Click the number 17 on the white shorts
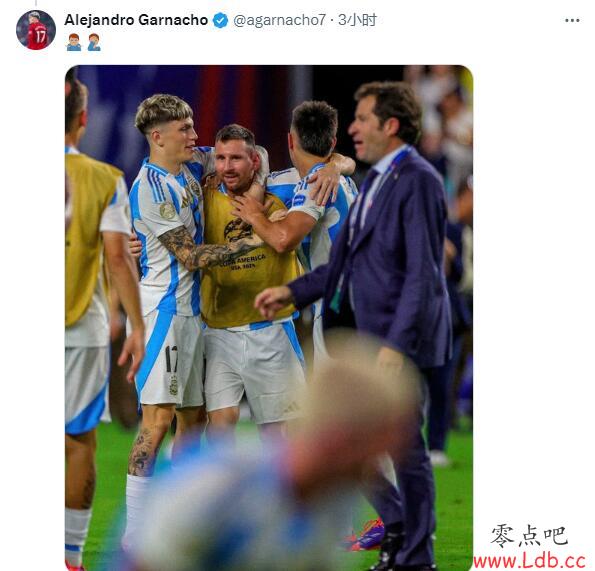Image resolution: width=595 pixels, height=571 pixels. coord(172,359)
